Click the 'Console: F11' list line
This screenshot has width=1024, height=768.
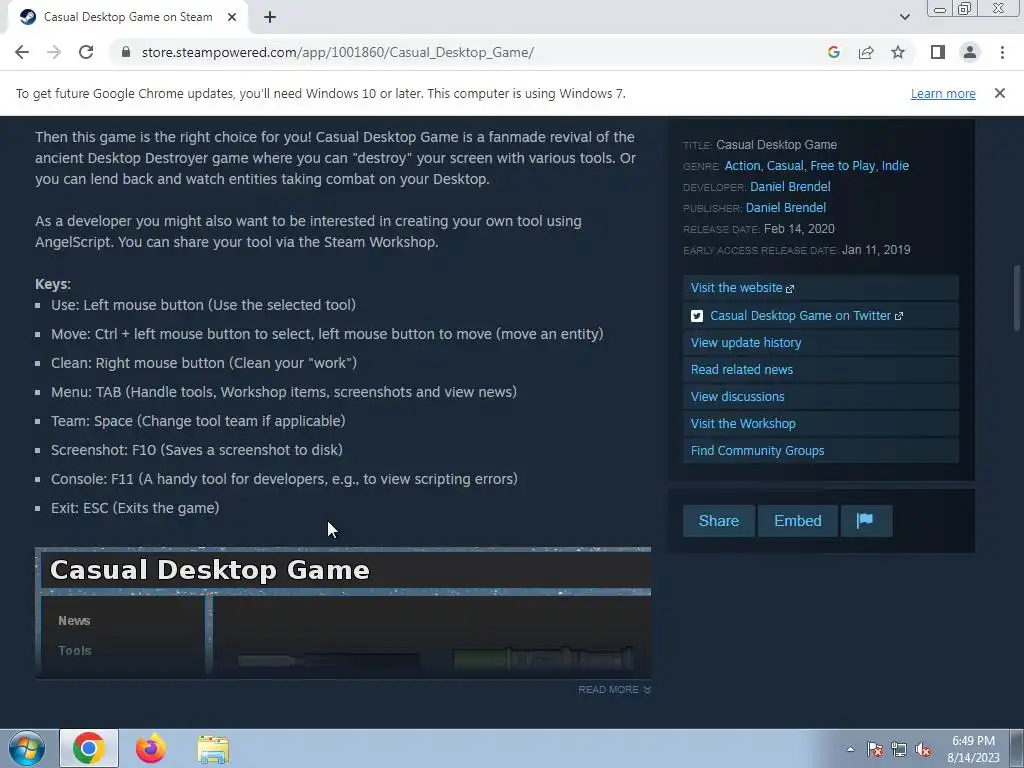click(284, 479)
